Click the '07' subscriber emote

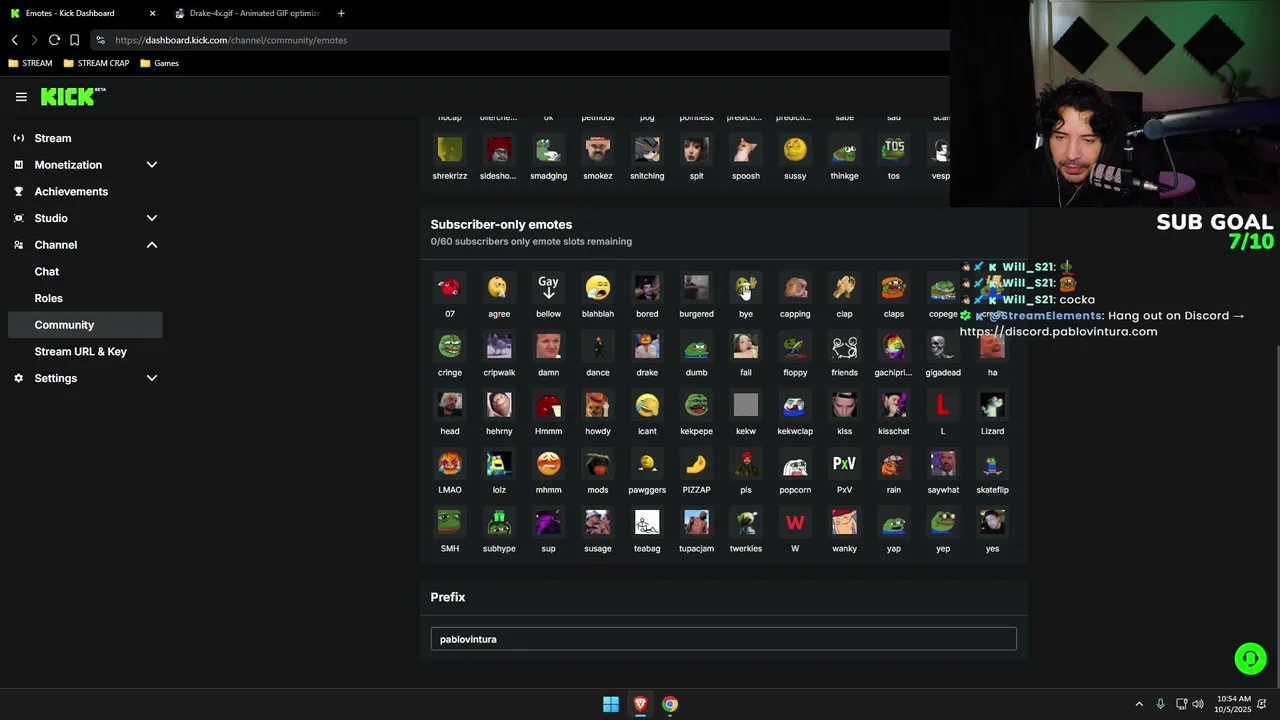click(x=450, y=289)
